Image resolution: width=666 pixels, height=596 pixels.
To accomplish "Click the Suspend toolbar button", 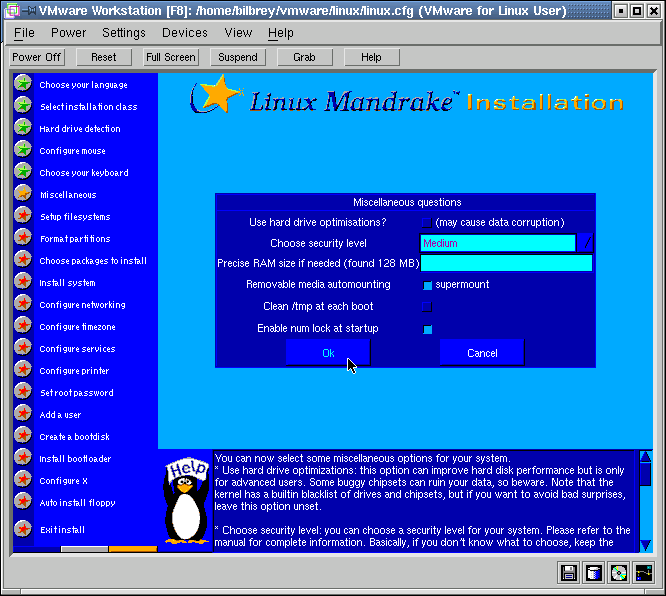I will [238, 57].
